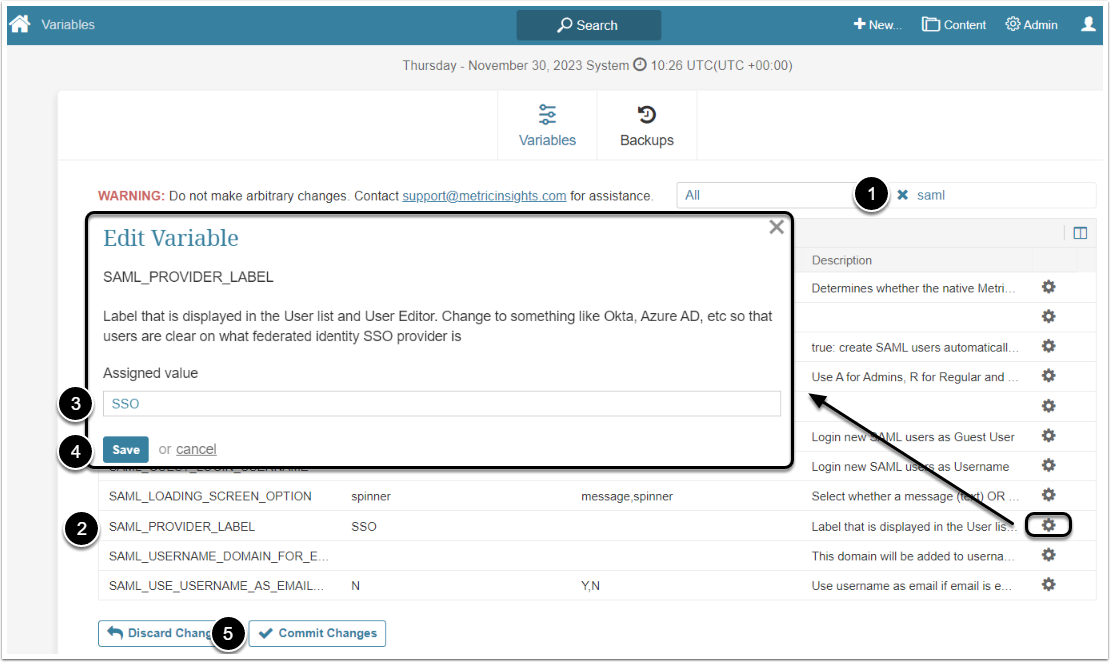Select the Variables tab
Screen dimensions: 1110x662
point(547,126)
